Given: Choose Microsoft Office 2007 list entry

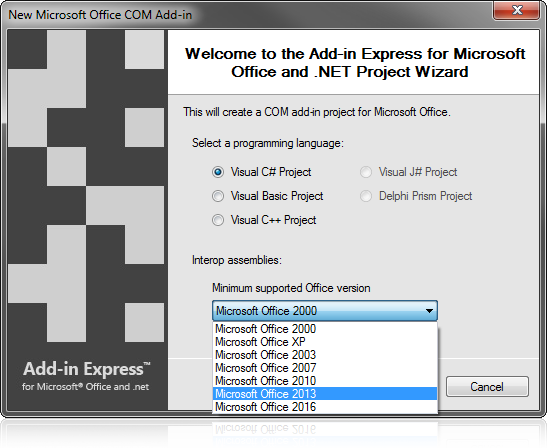Looking at the screenshot, I should [325, 368].
